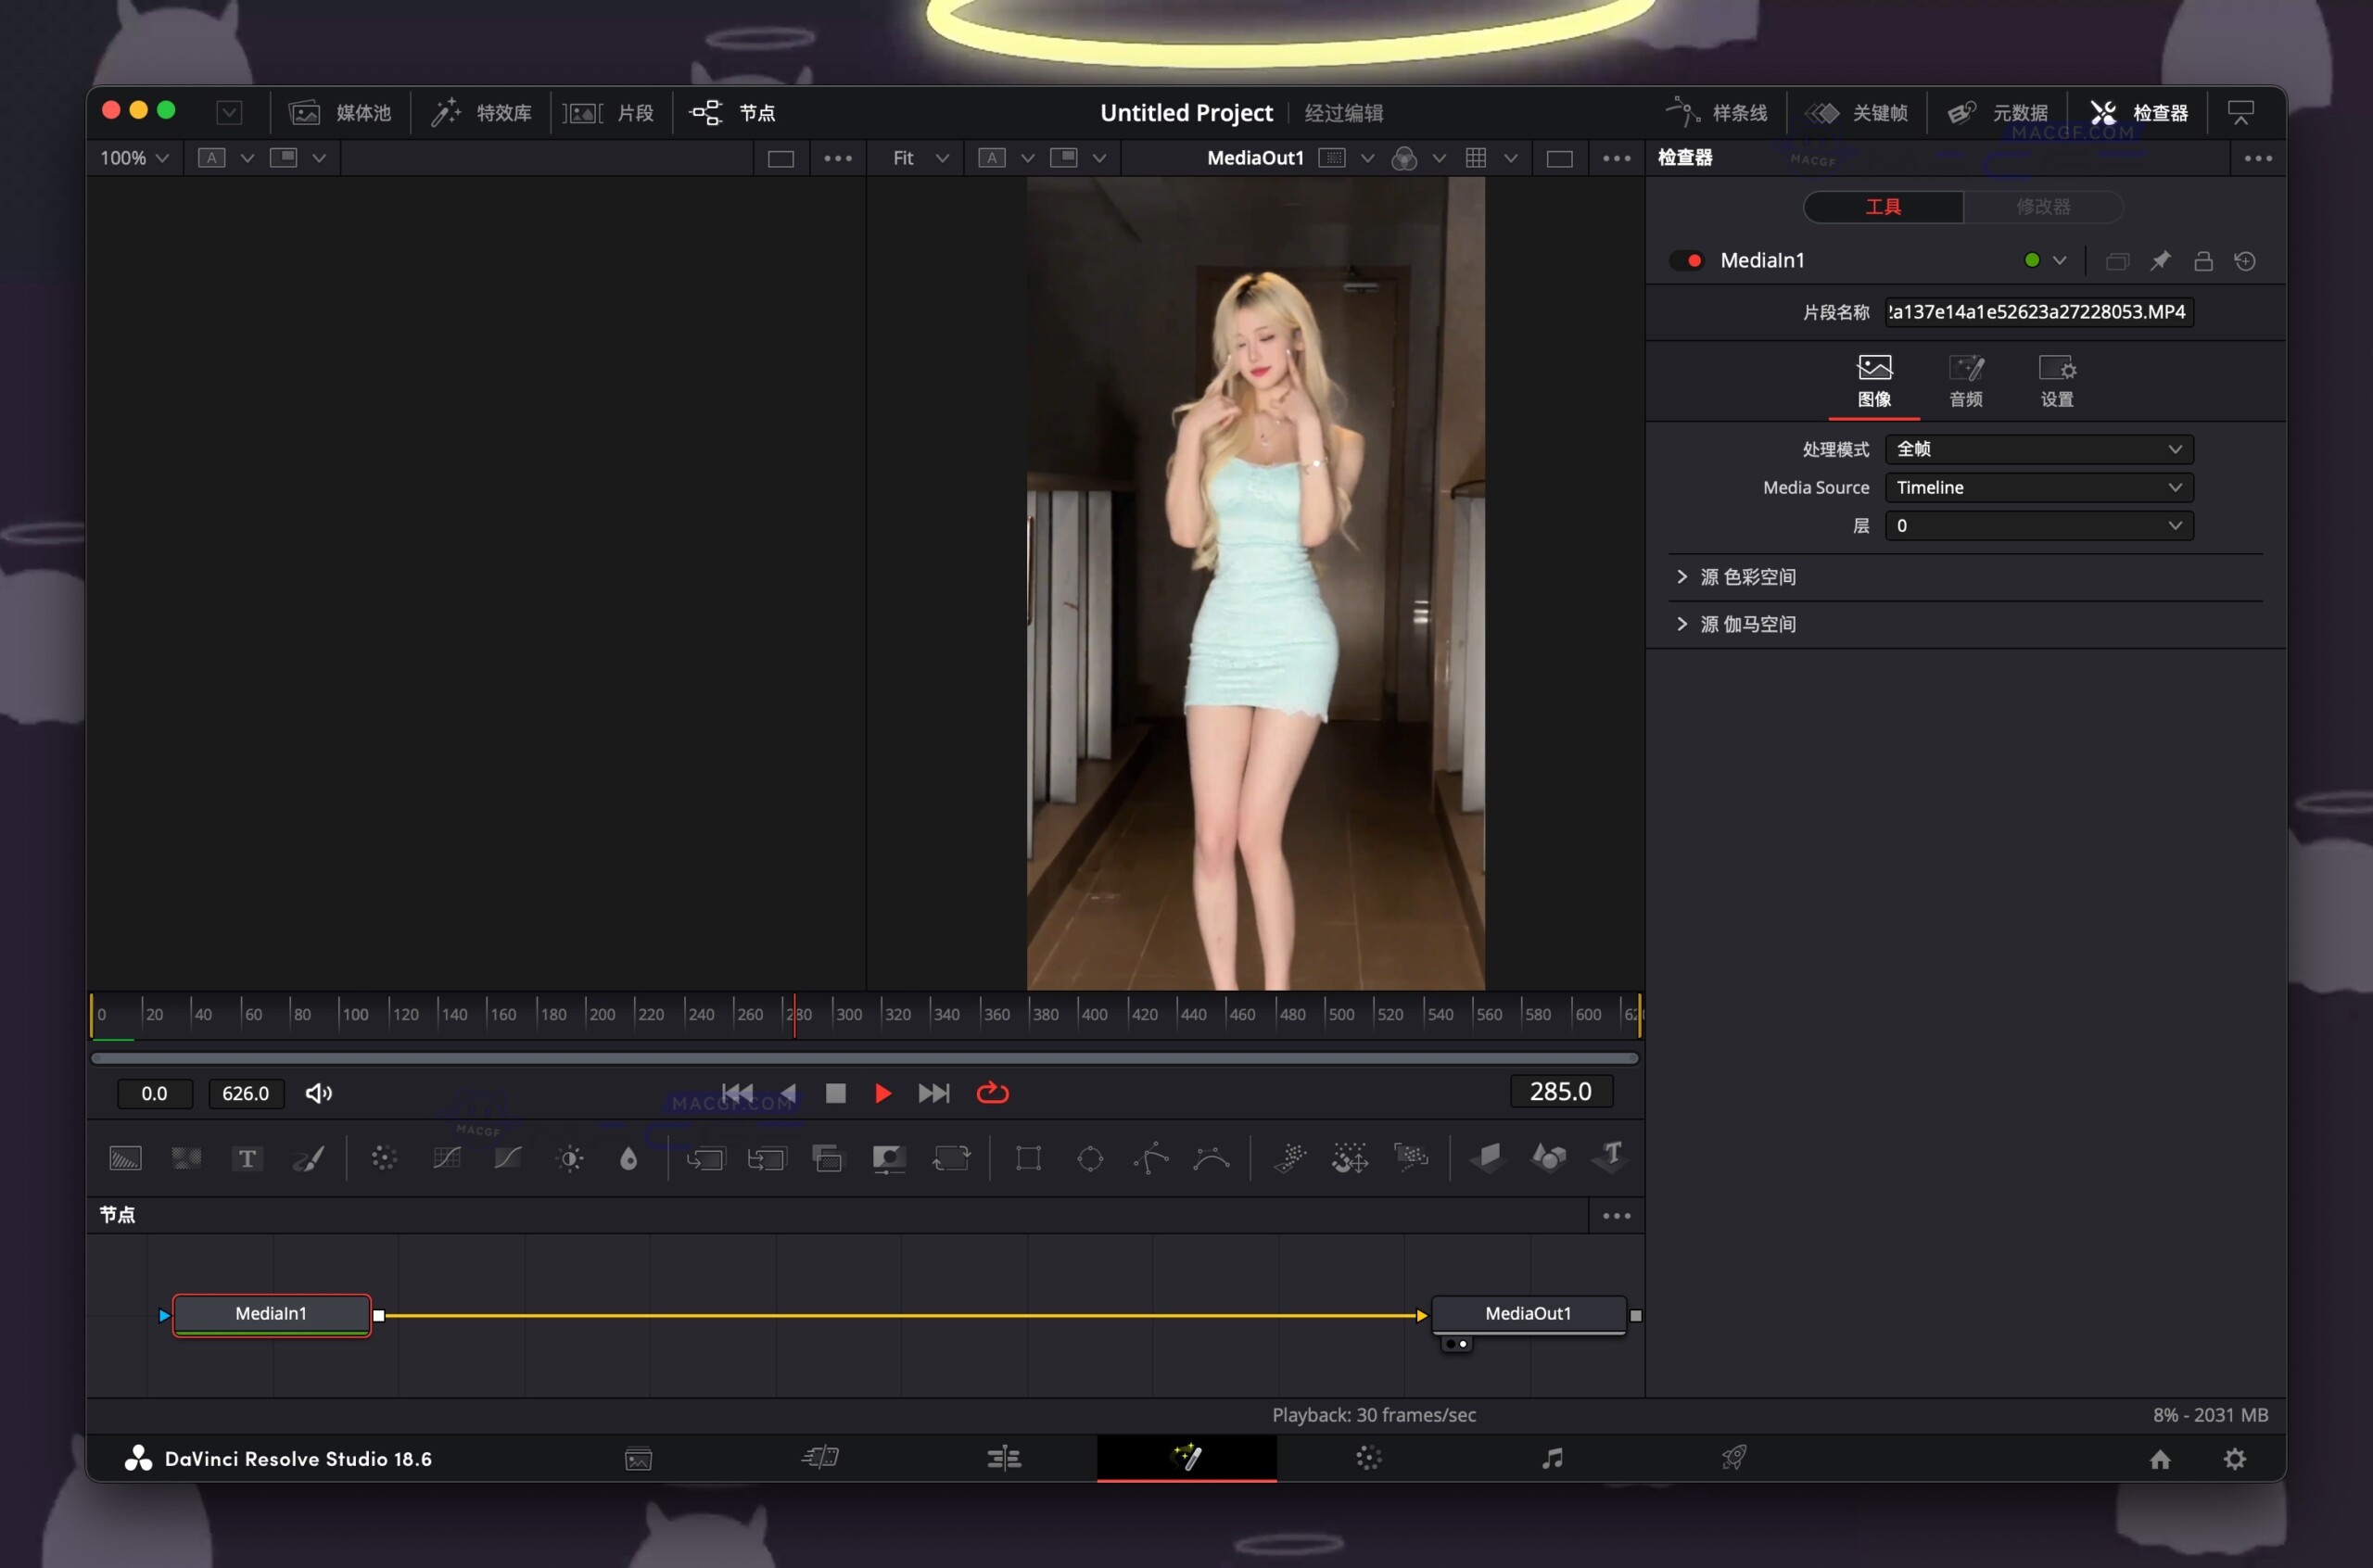Toggle the 特效库 panel
This screenshot has width=2373, height=1568.
[481, 112]
